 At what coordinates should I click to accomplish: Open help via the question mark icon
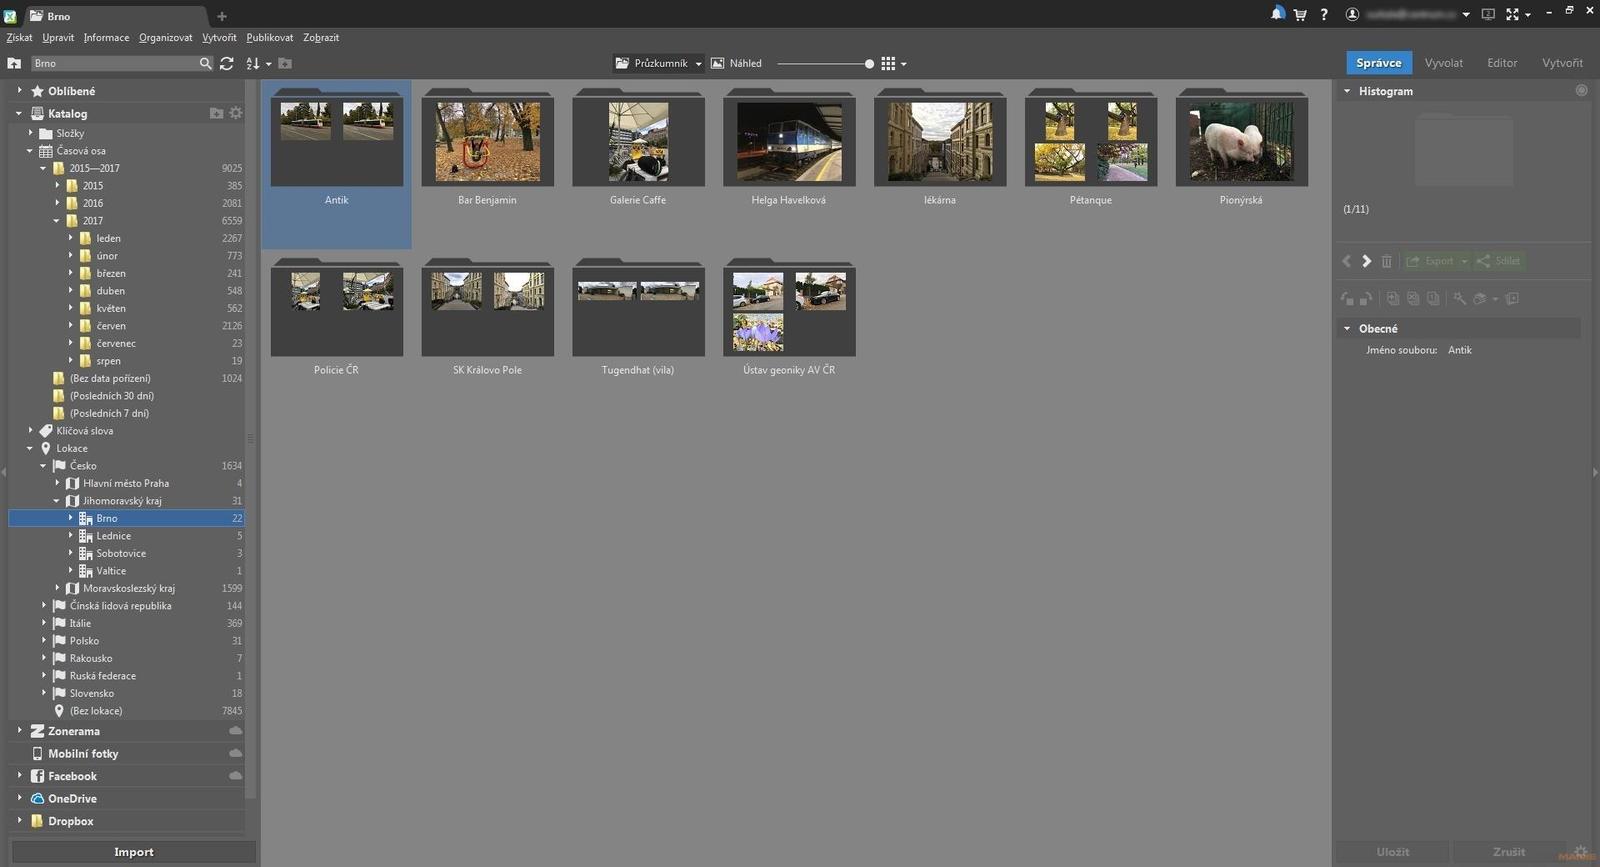point(1324,14)
